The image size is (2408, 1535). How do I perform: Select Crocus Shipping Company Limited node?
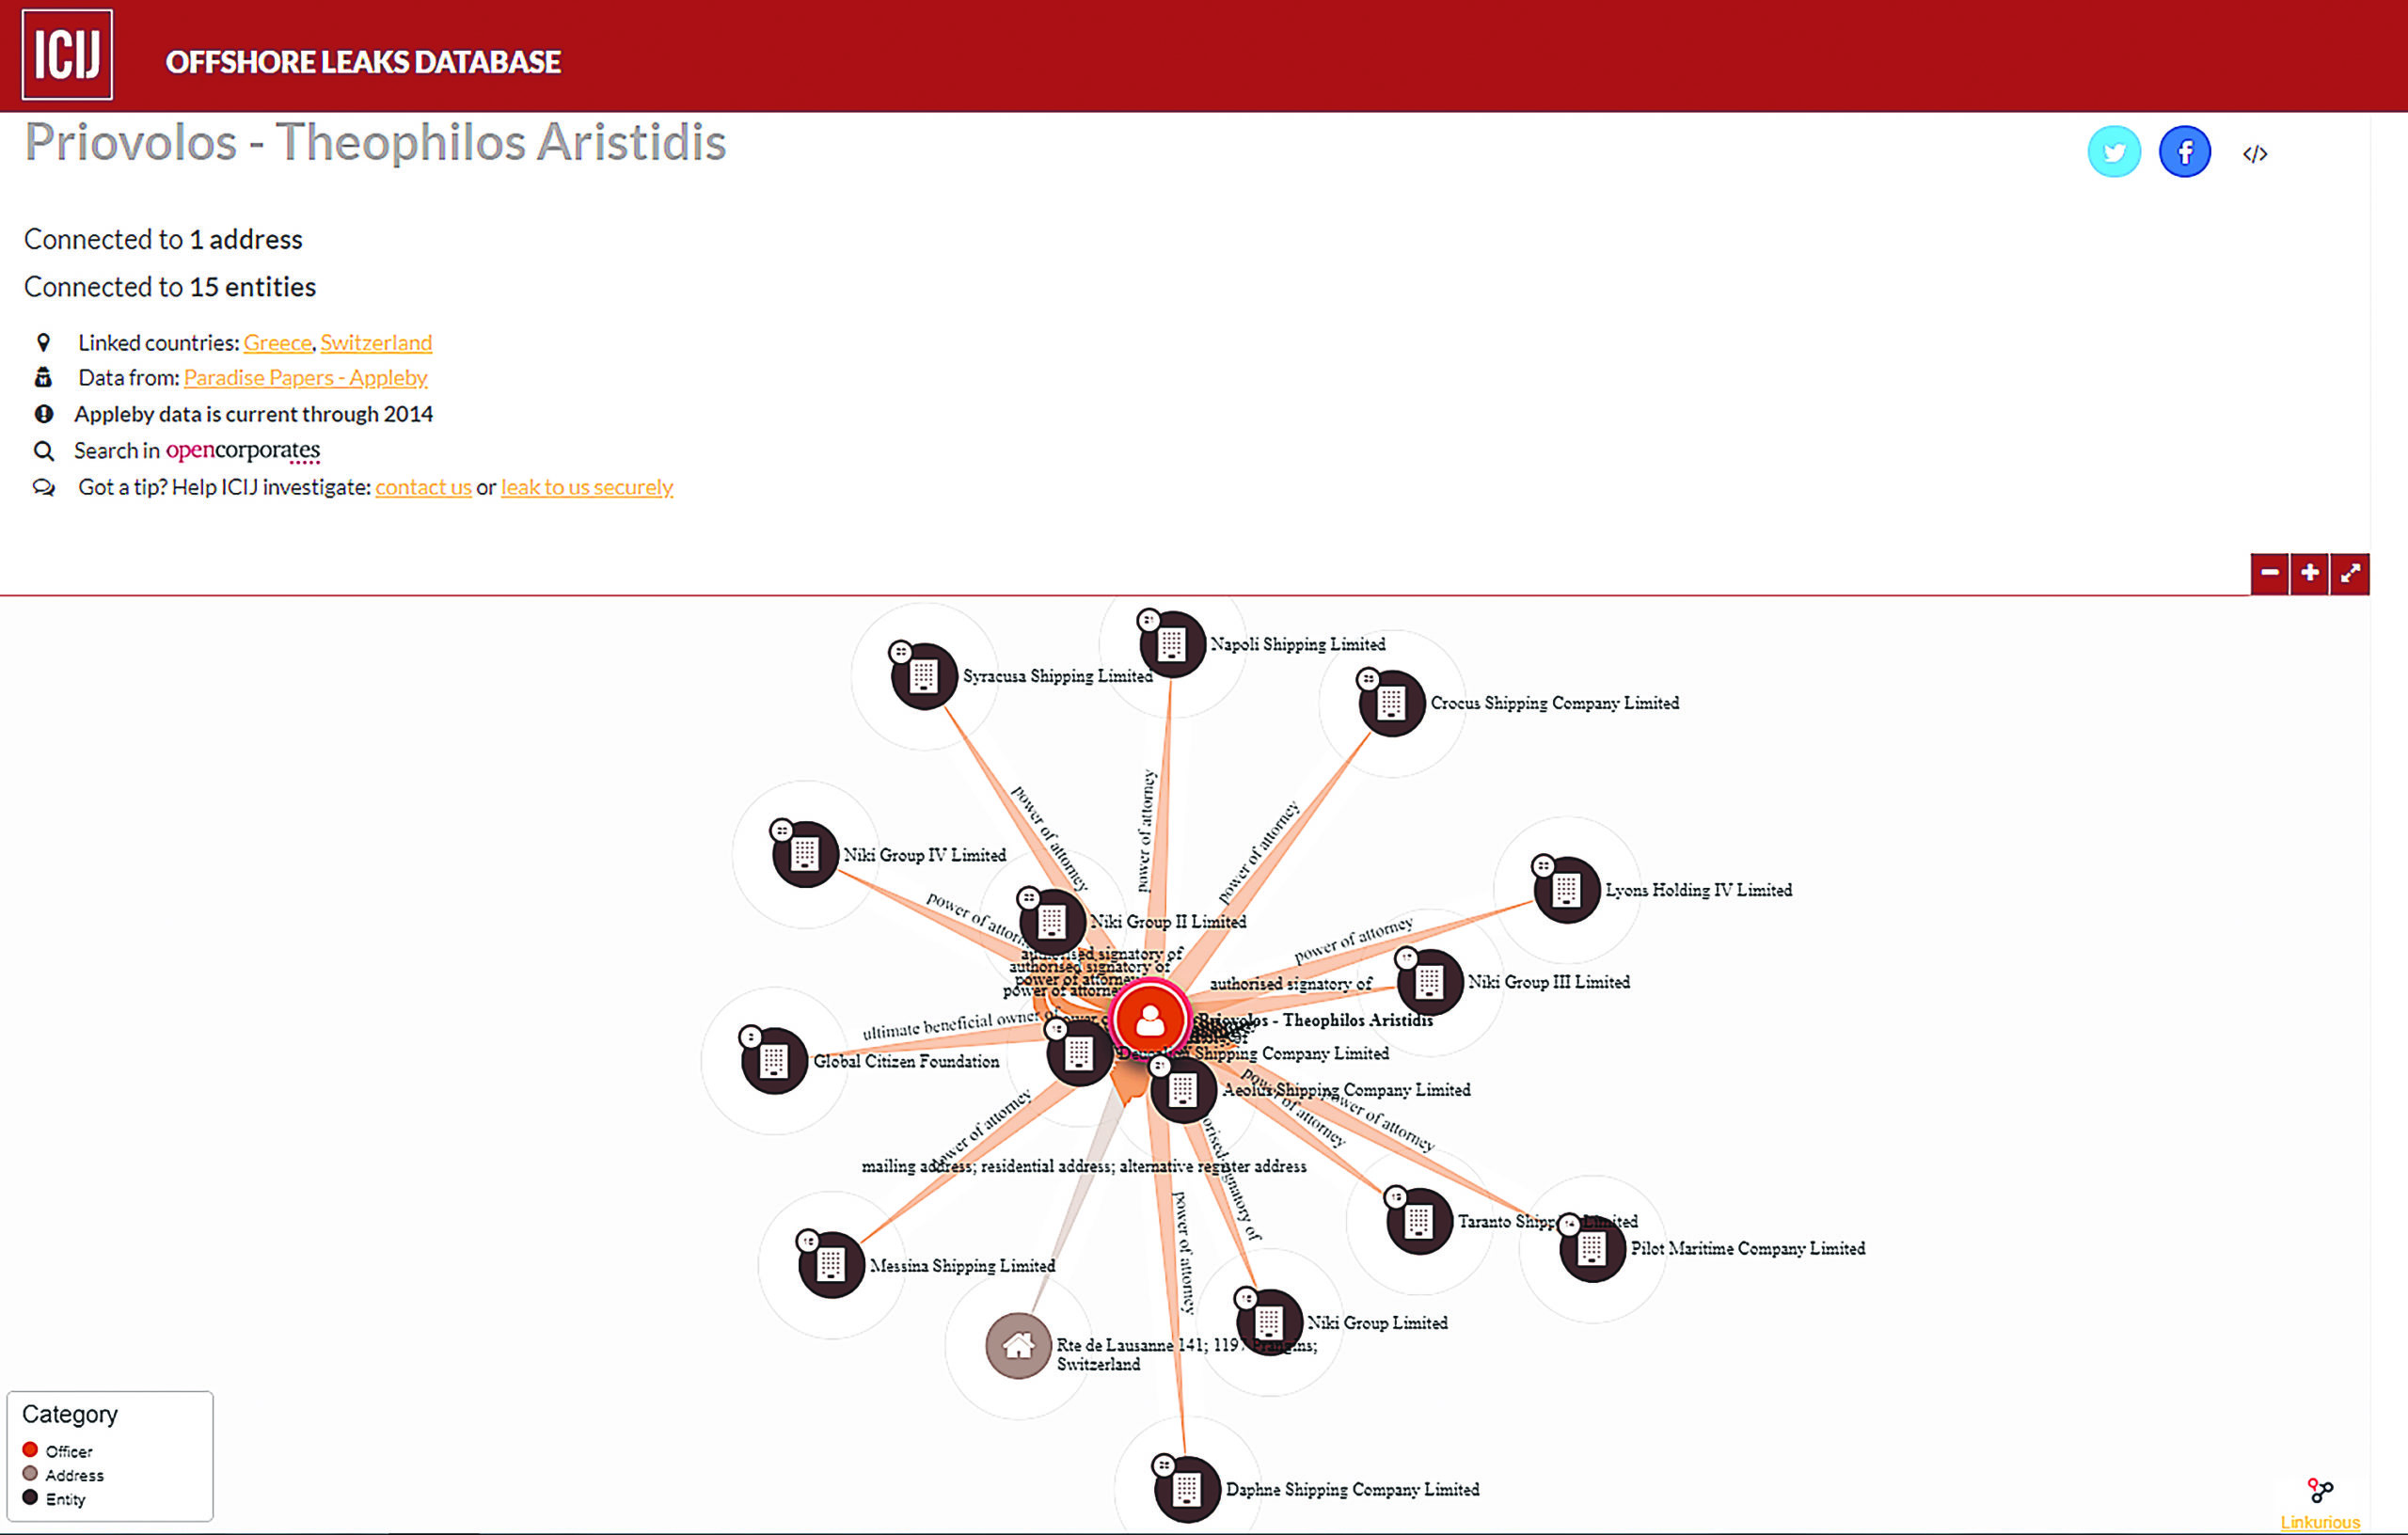click(x=1391, y=703)
